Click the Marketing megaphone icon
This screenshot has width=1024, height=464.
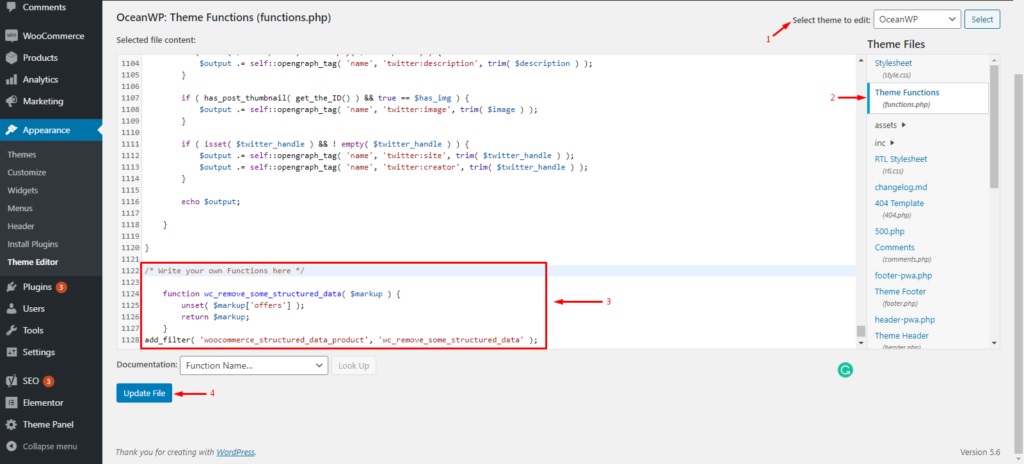[11, 102]
